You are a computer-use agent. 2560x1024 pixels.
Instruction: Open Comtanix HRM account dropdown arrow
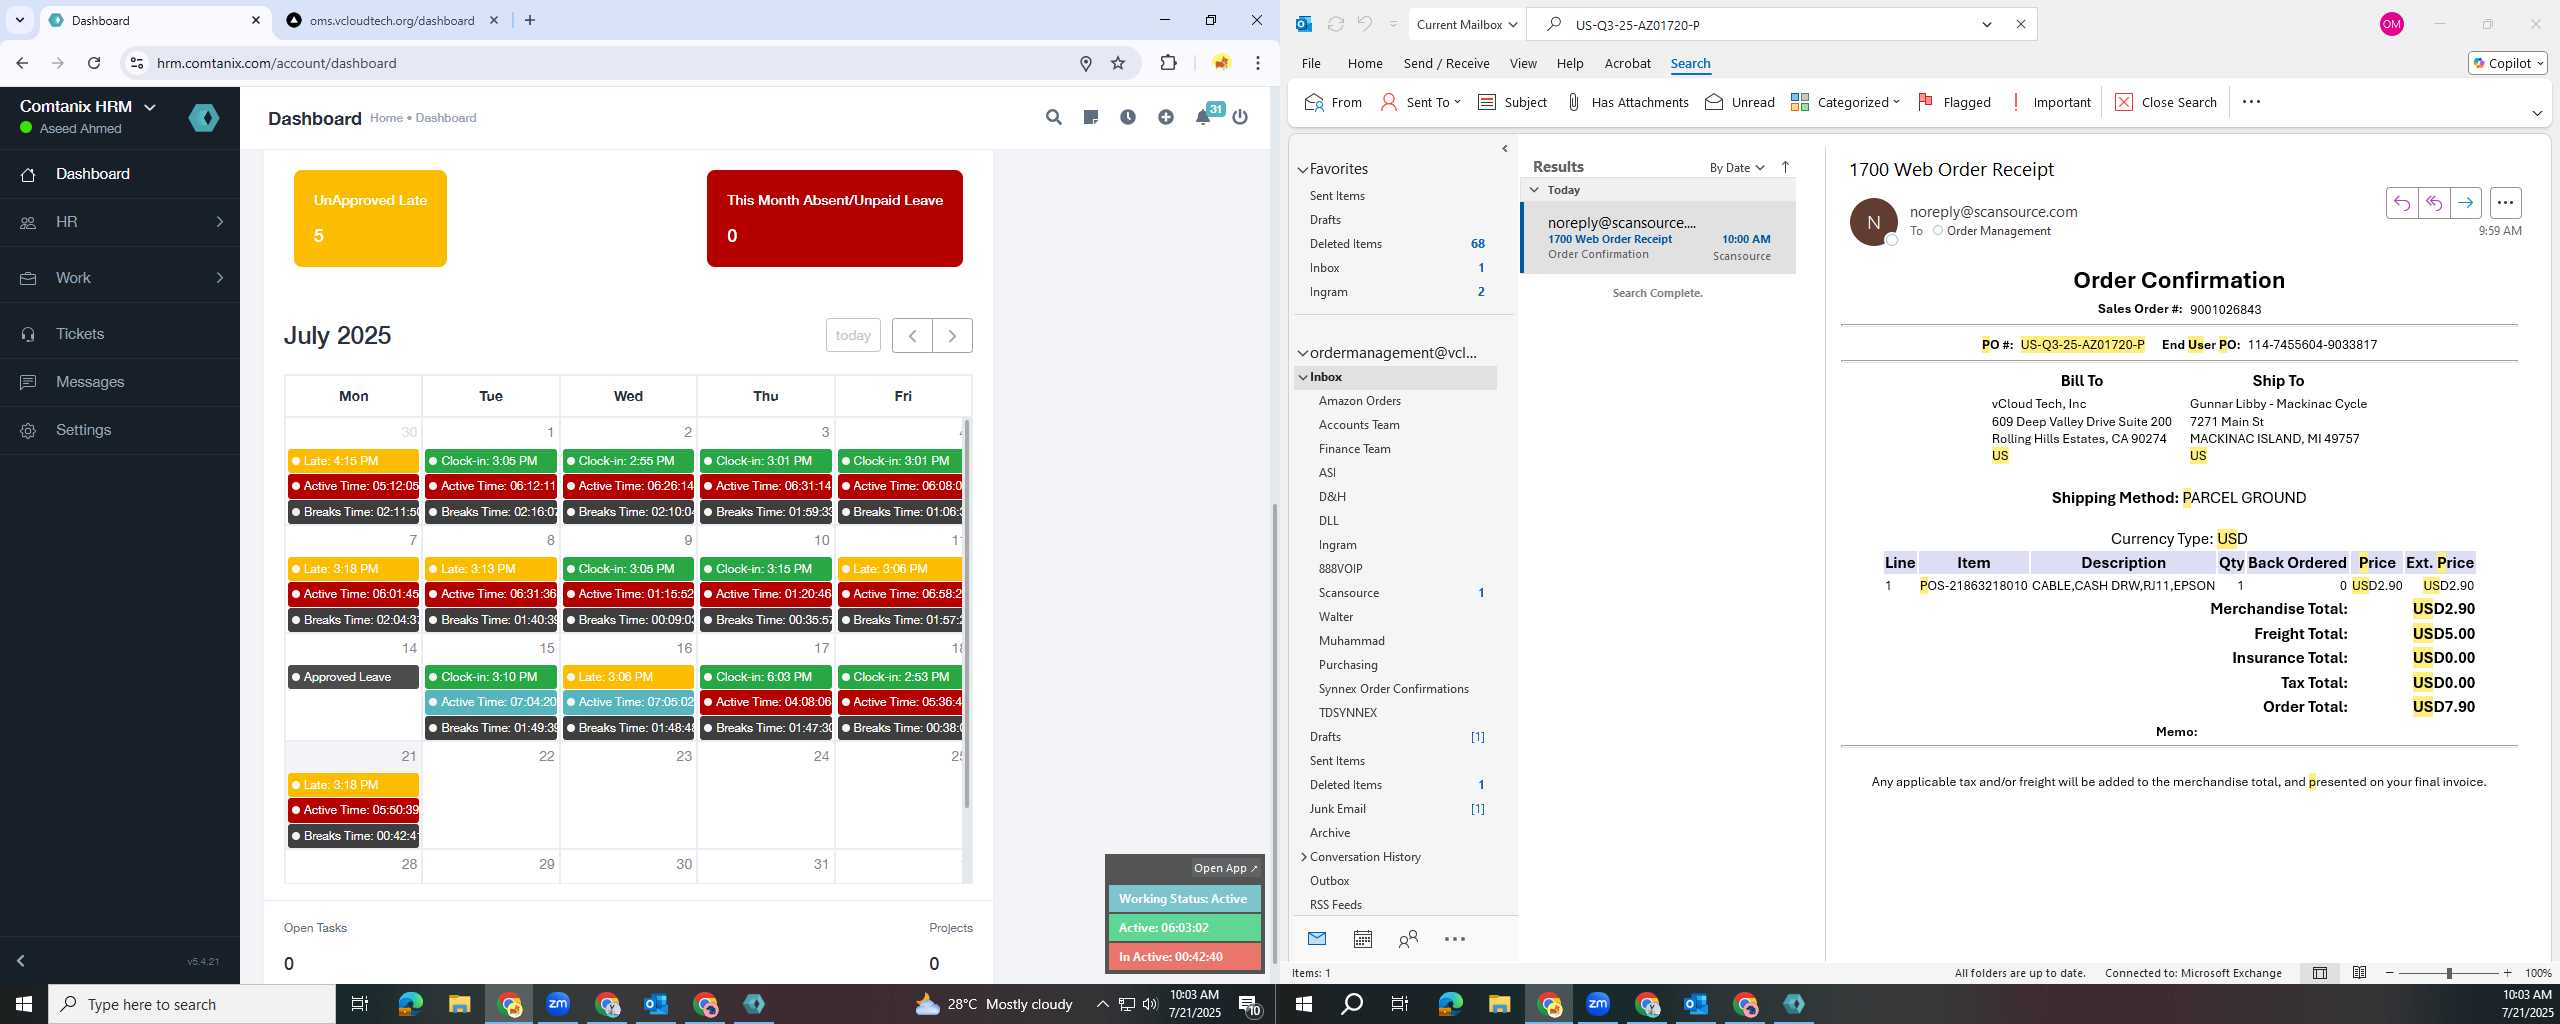150,107
